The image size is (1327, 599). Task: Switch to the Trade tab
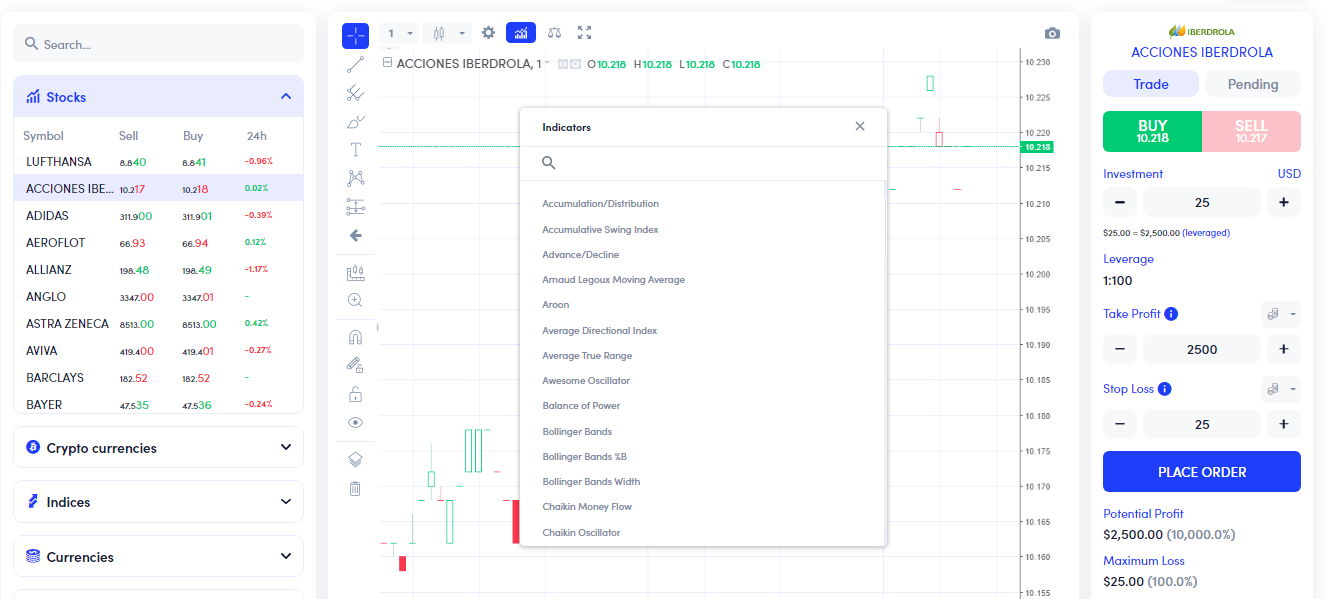[x=1151, y=84]
